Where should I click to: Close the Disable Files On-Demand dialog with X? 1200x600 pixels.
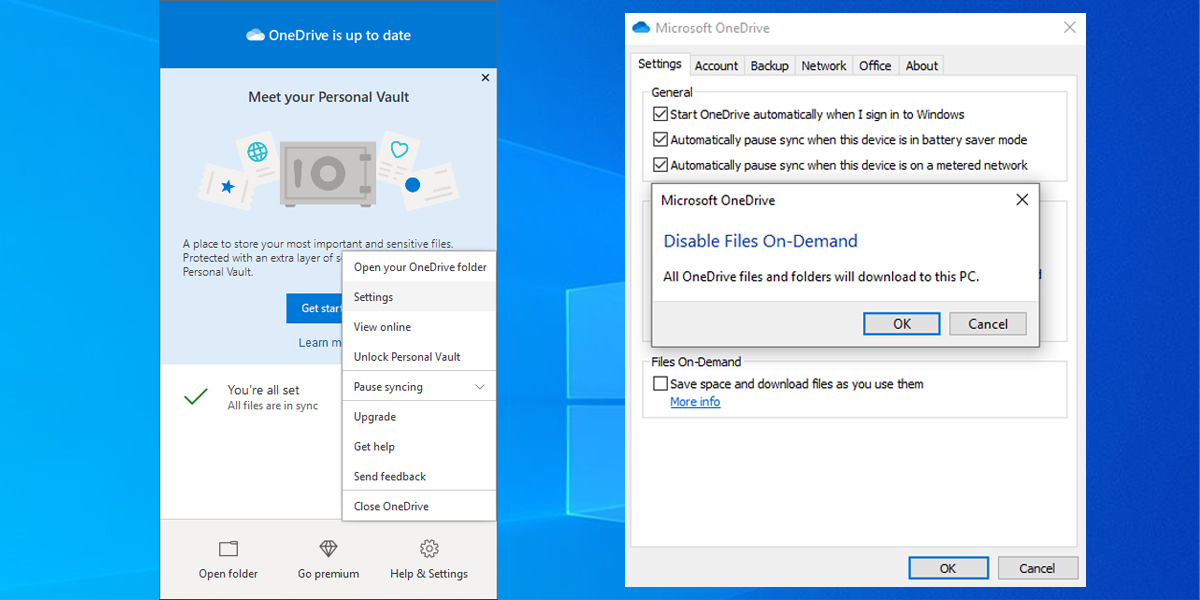pos(1022,200)
